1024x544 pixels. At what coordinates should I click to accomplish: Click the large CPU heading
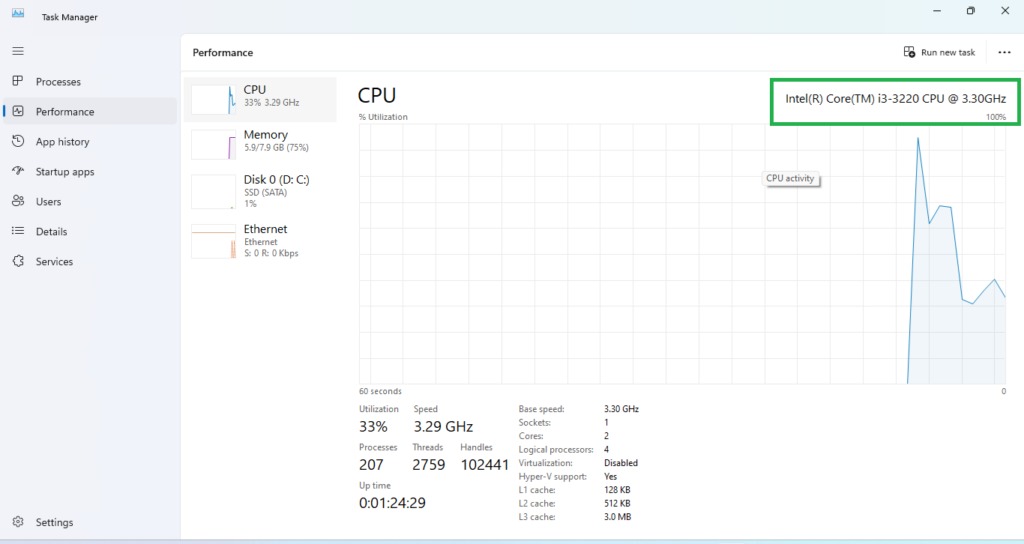coord(377,95)
